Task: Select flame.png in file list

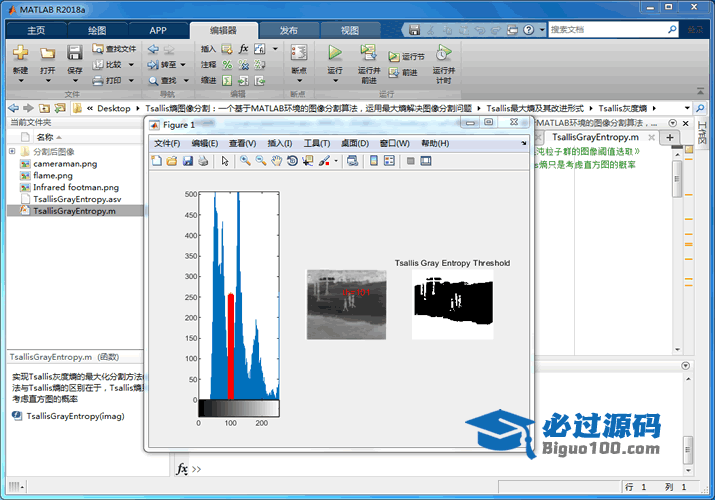Action: tap(53, 175)
